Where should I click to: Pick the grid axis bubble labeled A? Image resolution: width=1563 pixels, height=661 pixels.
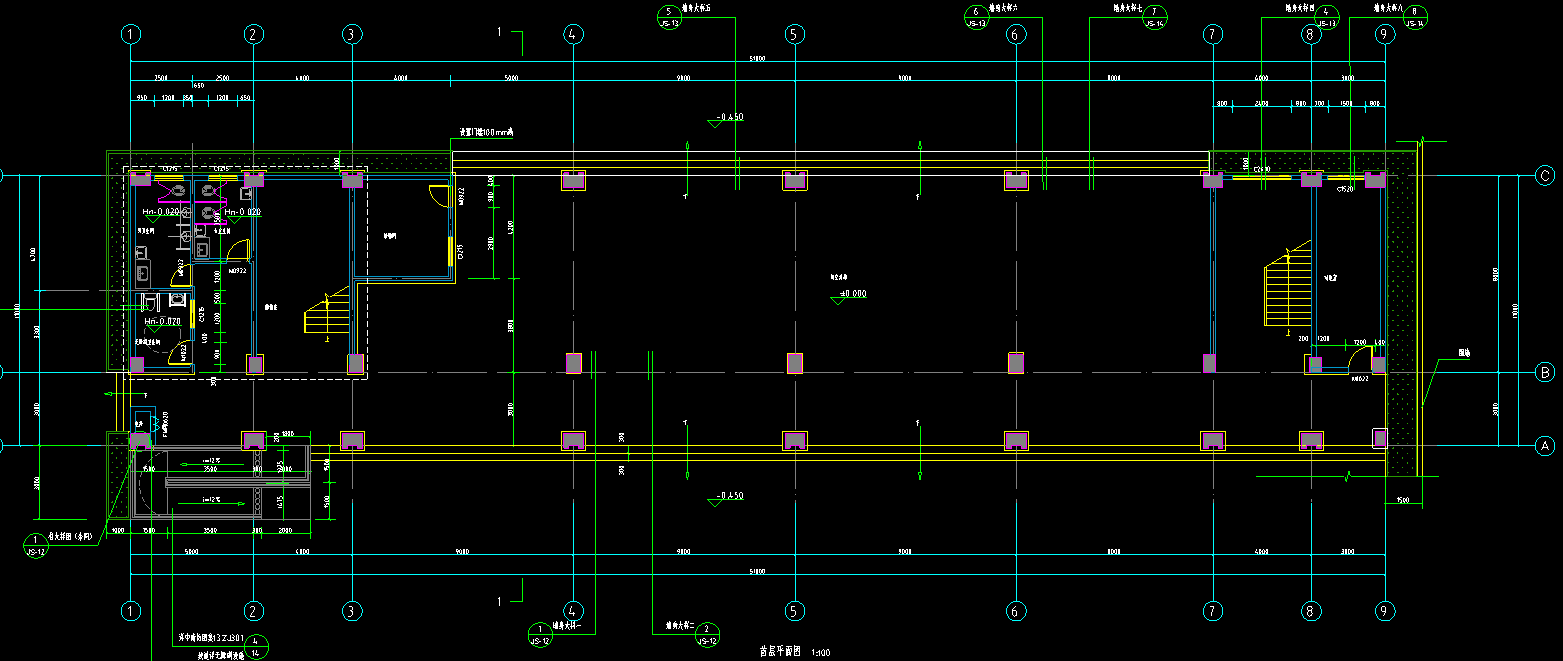click(x=1545, y=444)
